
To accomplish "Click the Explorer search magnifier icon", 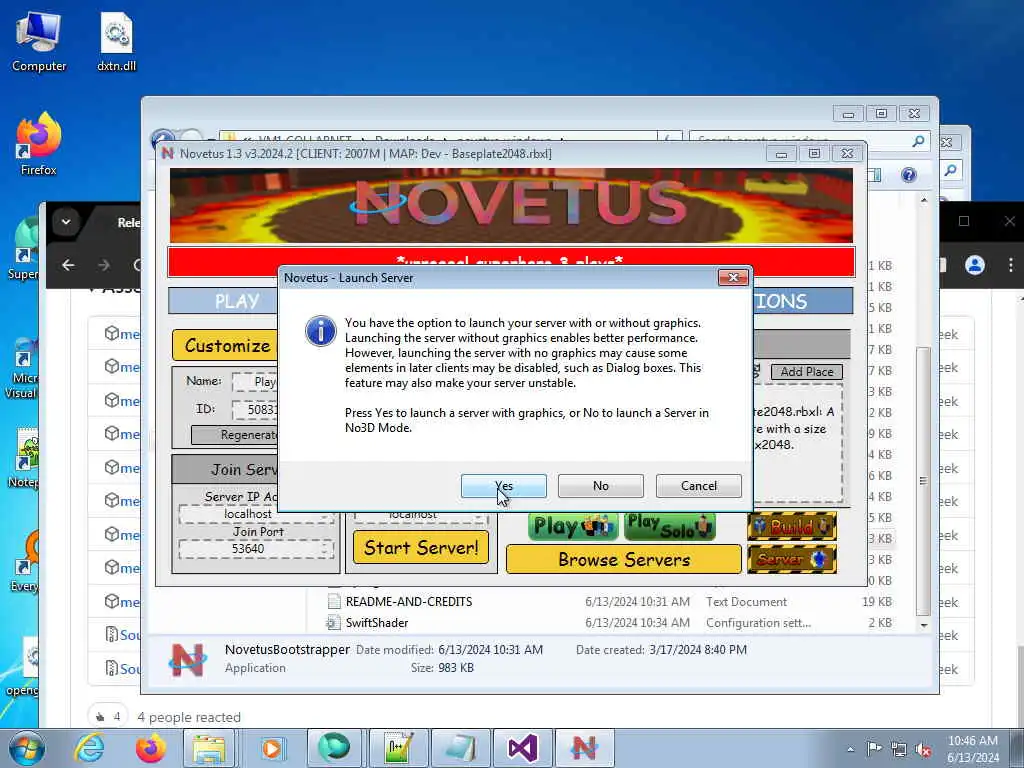I will pyautogui.click(x=918, y=141).
